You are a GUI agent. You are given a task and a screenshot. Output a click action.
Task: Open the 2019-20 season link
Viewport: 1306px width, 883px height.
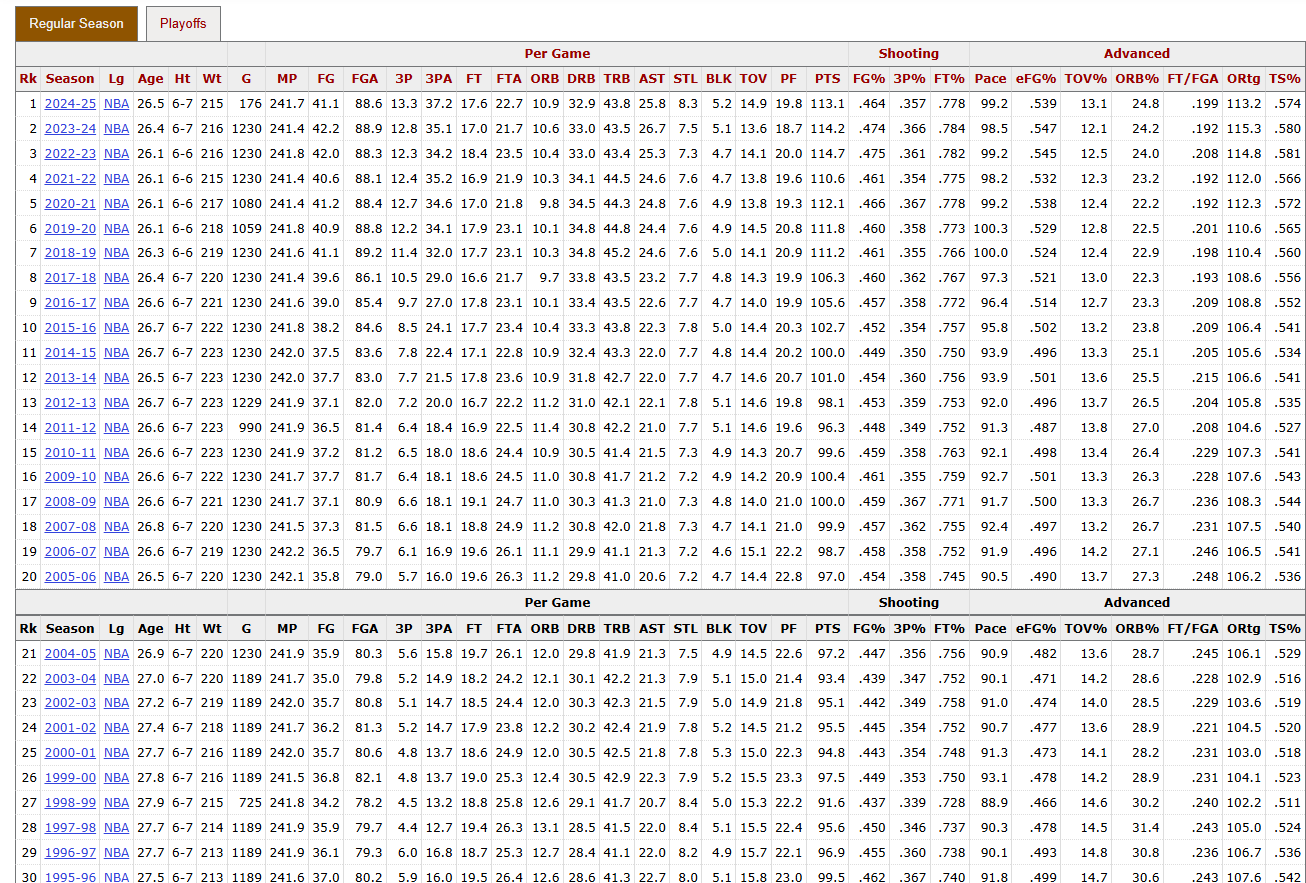point(70,229)
